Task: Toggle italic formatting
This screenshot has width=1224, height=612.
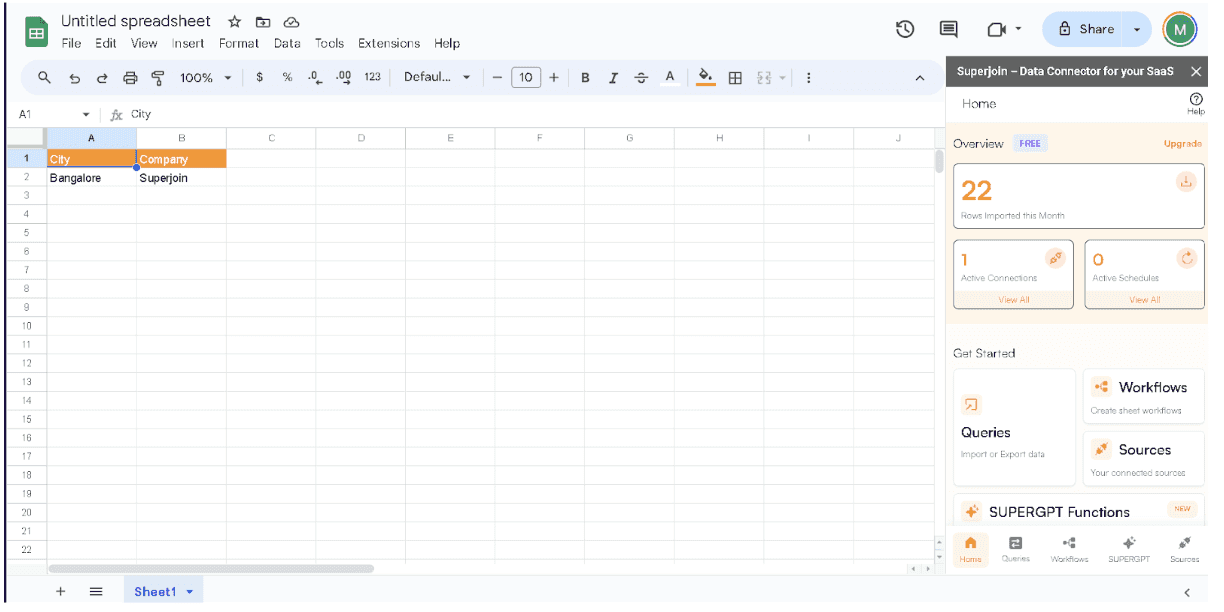Action: click(x=613, y=77)
